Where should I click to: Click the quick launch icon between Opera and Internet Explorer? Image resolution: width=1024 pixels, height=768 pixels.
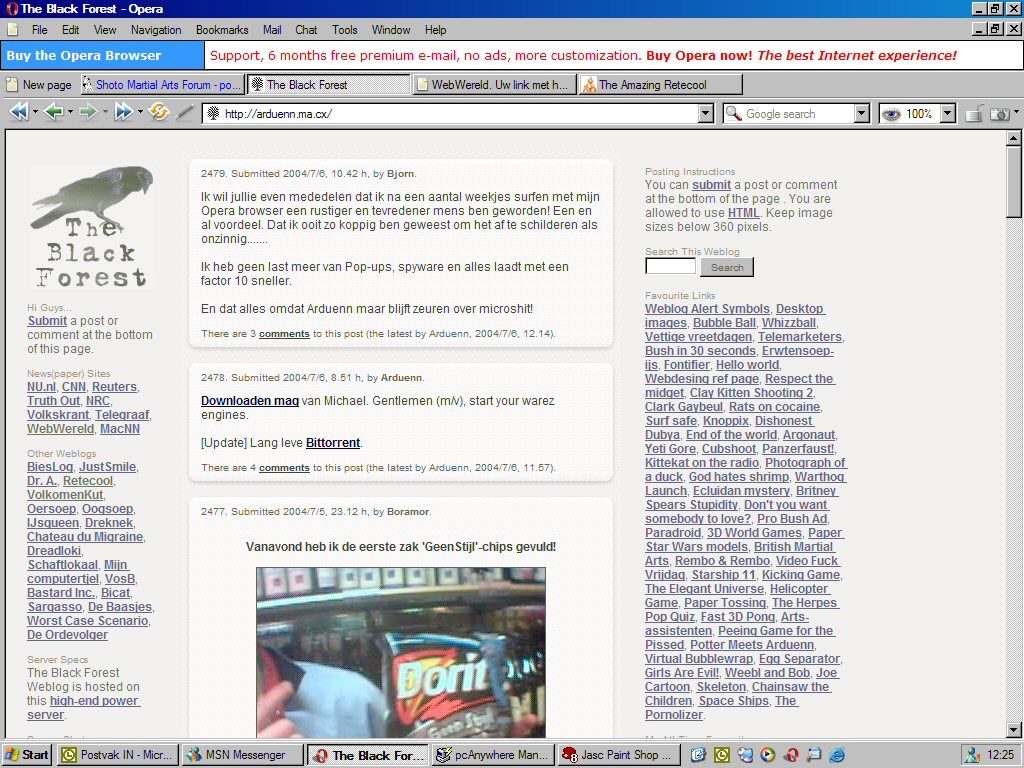(x=814, y=755)
